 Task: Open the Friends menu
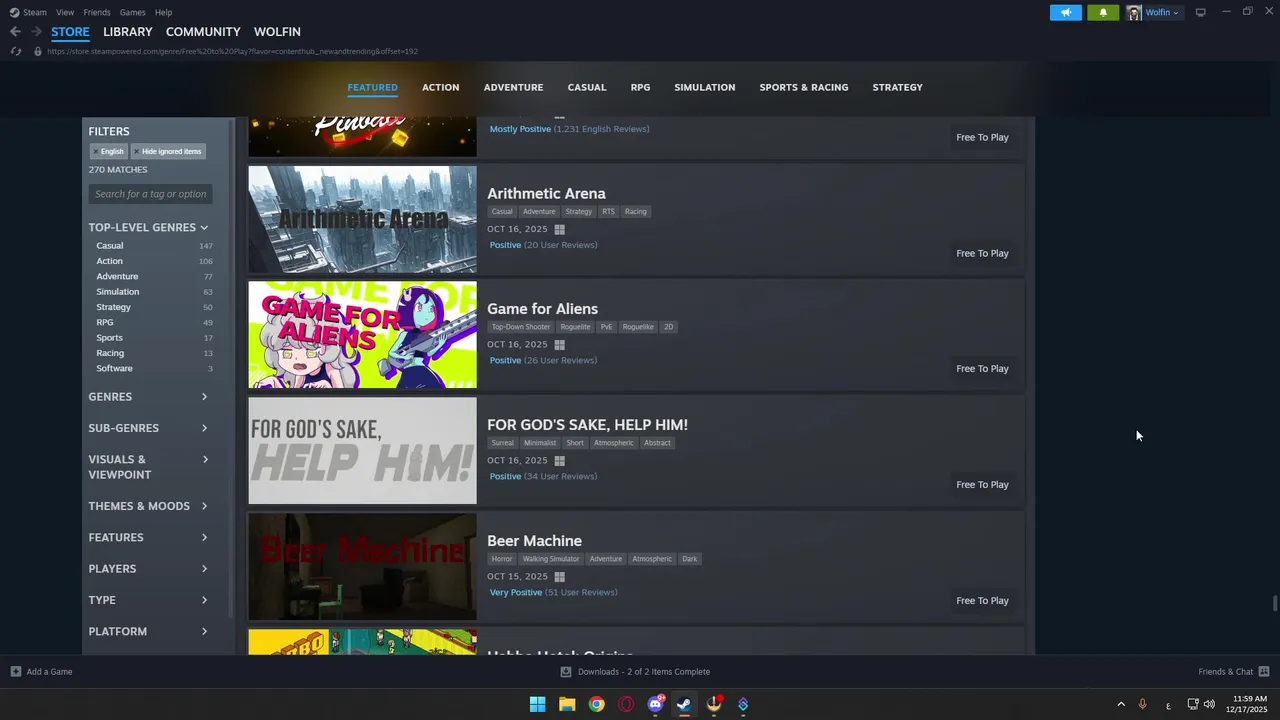coord(97,12)
